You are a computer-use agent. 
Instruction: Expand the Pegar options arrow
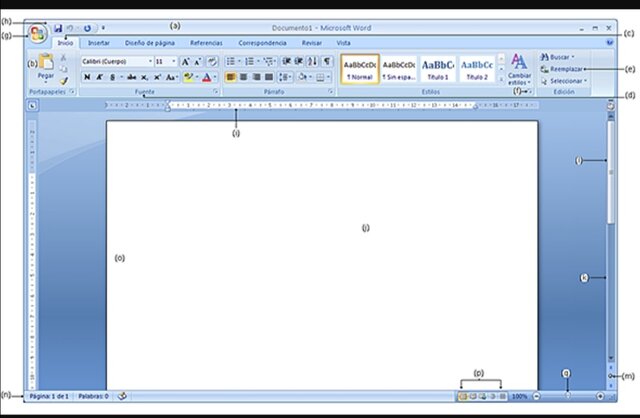tap(46, 82)
